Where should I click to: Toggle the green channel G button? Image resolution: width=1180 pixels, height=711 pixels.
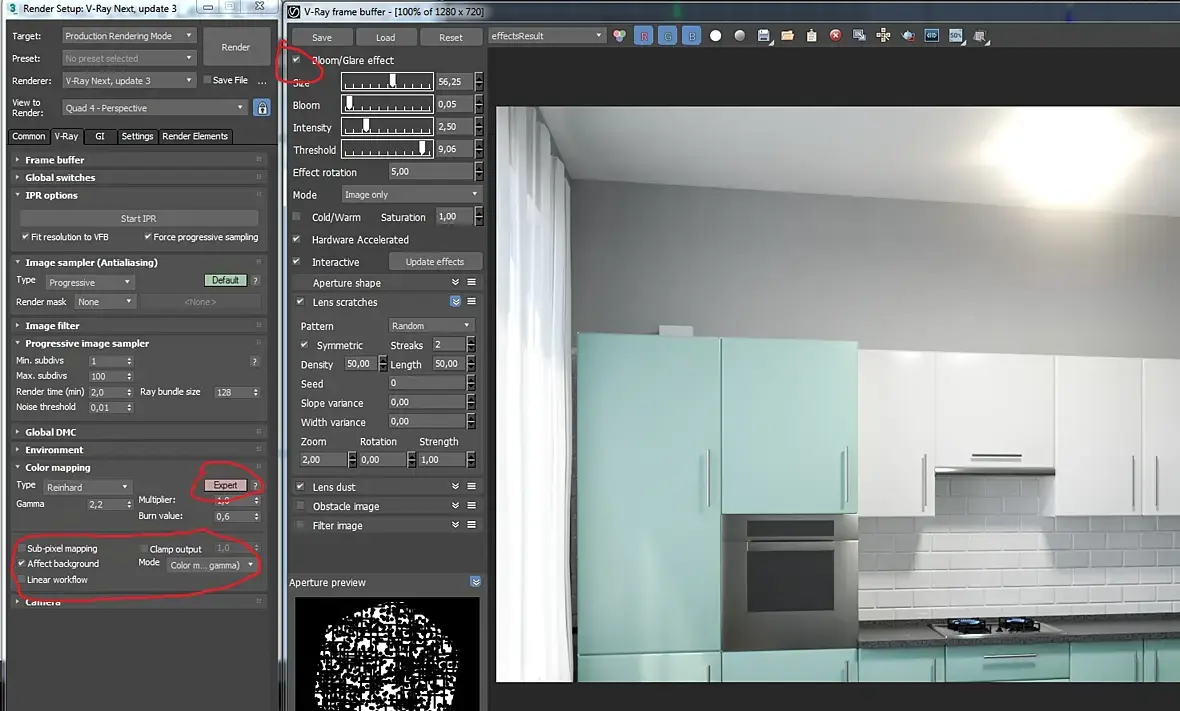coord(668,36)
